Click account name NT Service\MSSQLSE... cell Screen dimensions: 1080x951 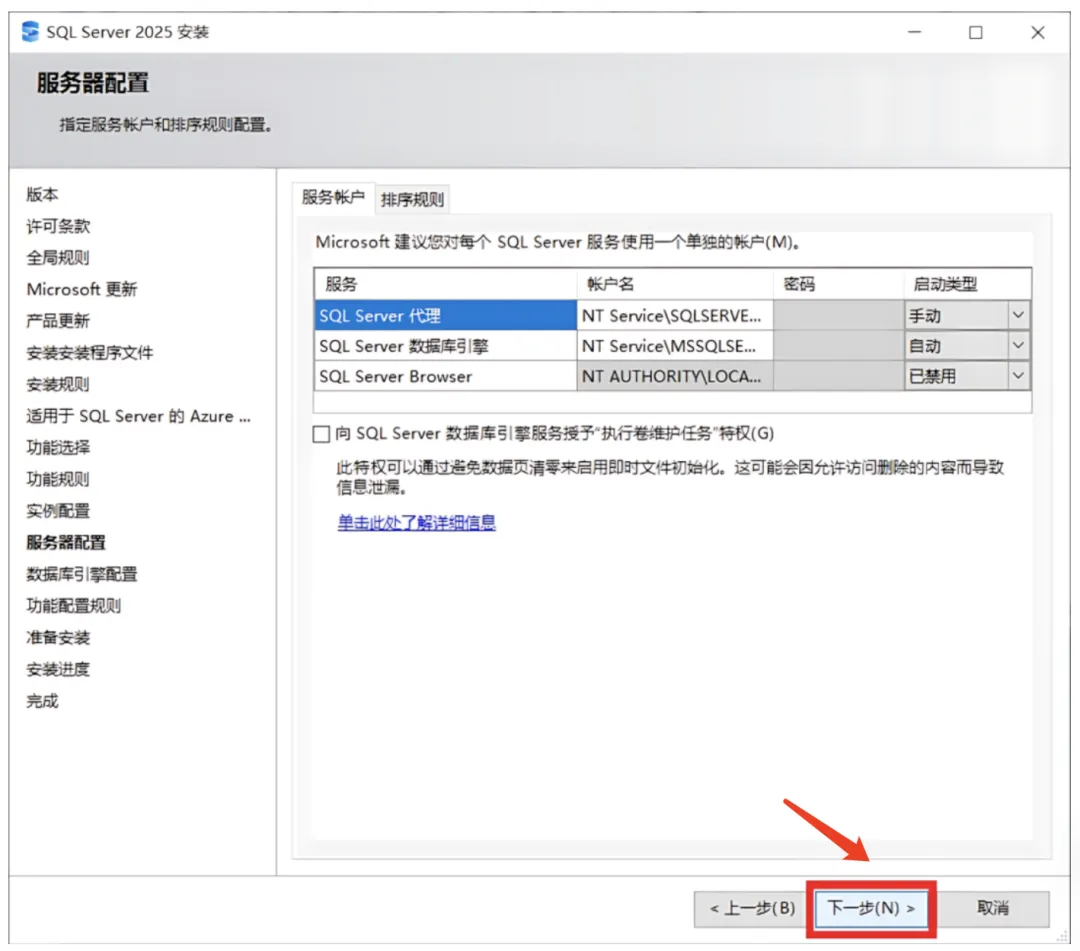point(675,346)
